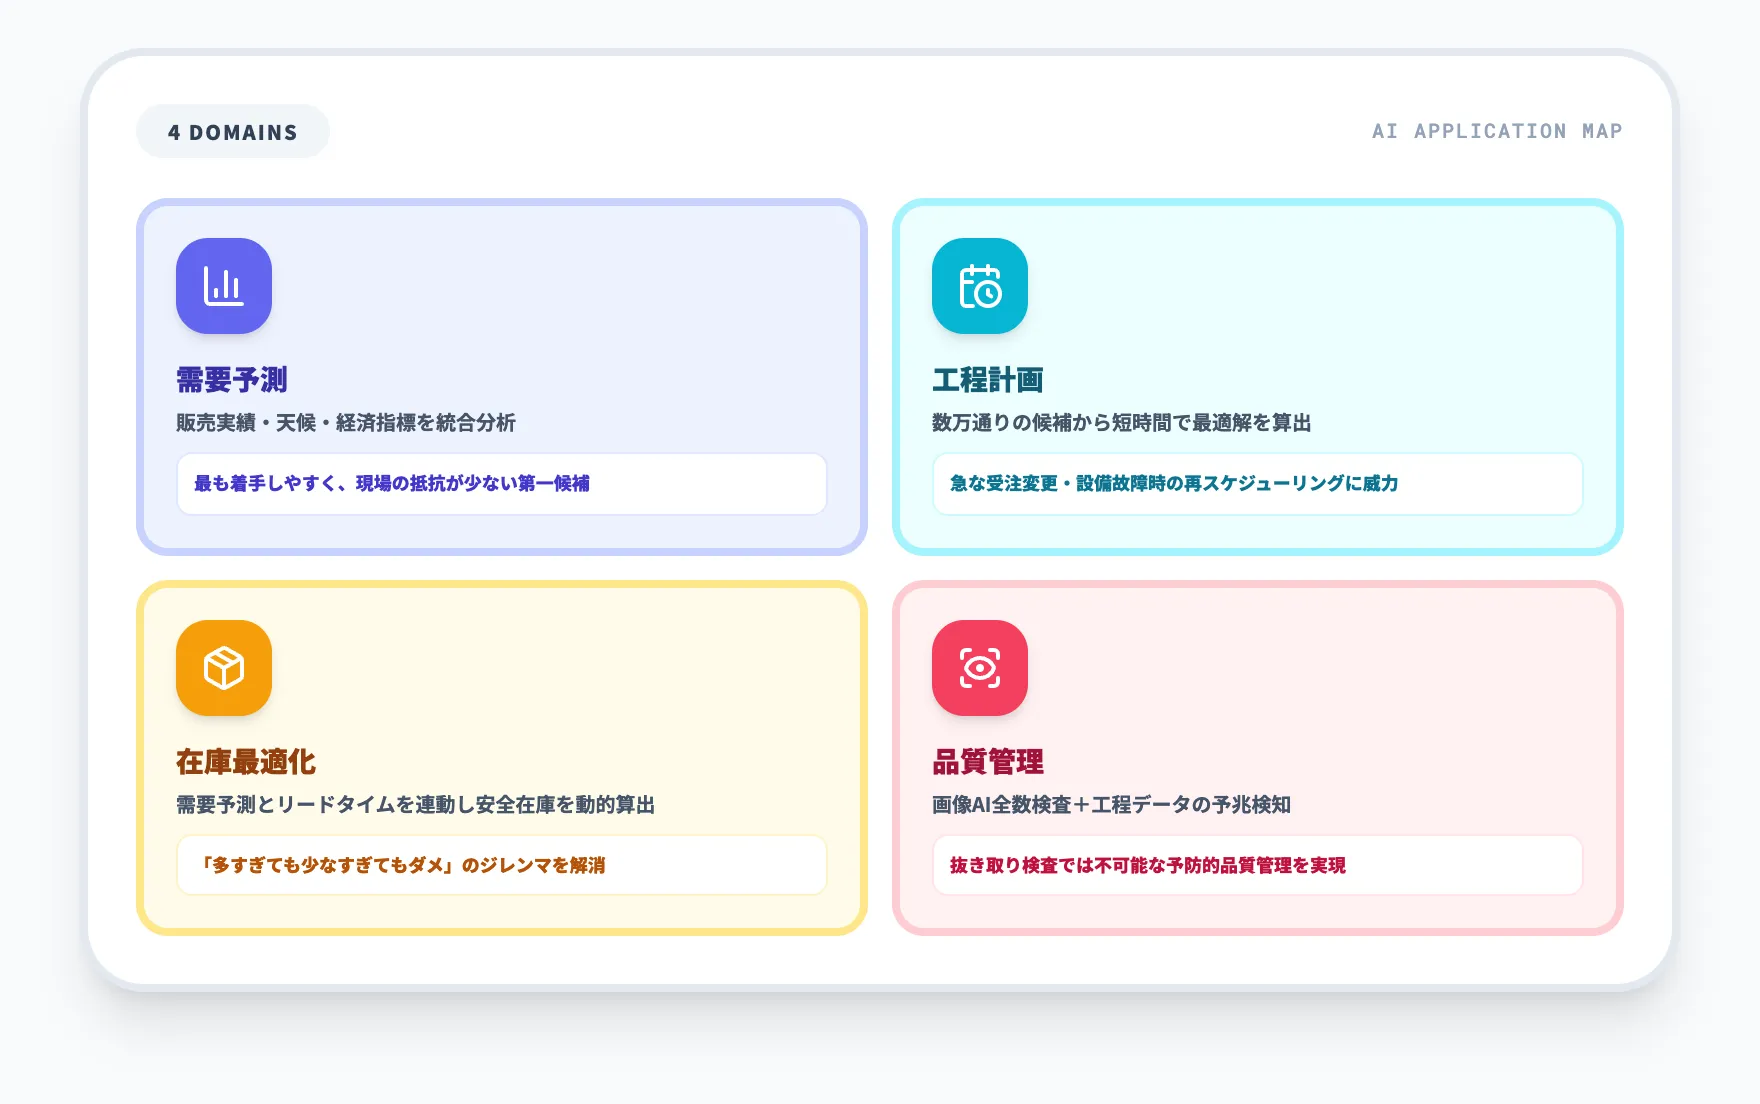Click the 品質管理 heading text

tap(986, 762)
